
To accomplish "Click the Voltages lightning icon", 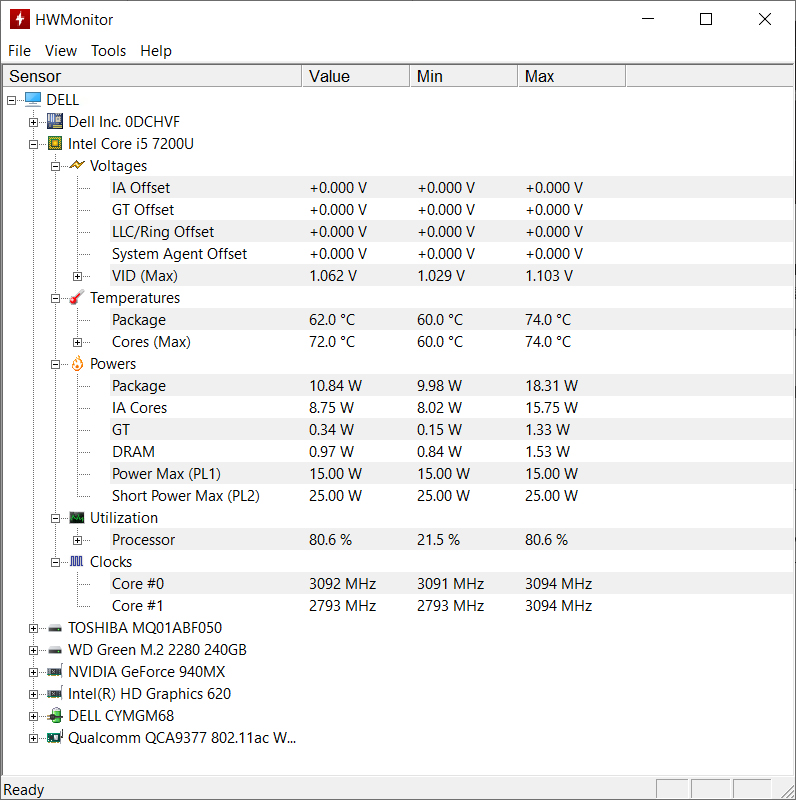I will [x=77, y=165].
